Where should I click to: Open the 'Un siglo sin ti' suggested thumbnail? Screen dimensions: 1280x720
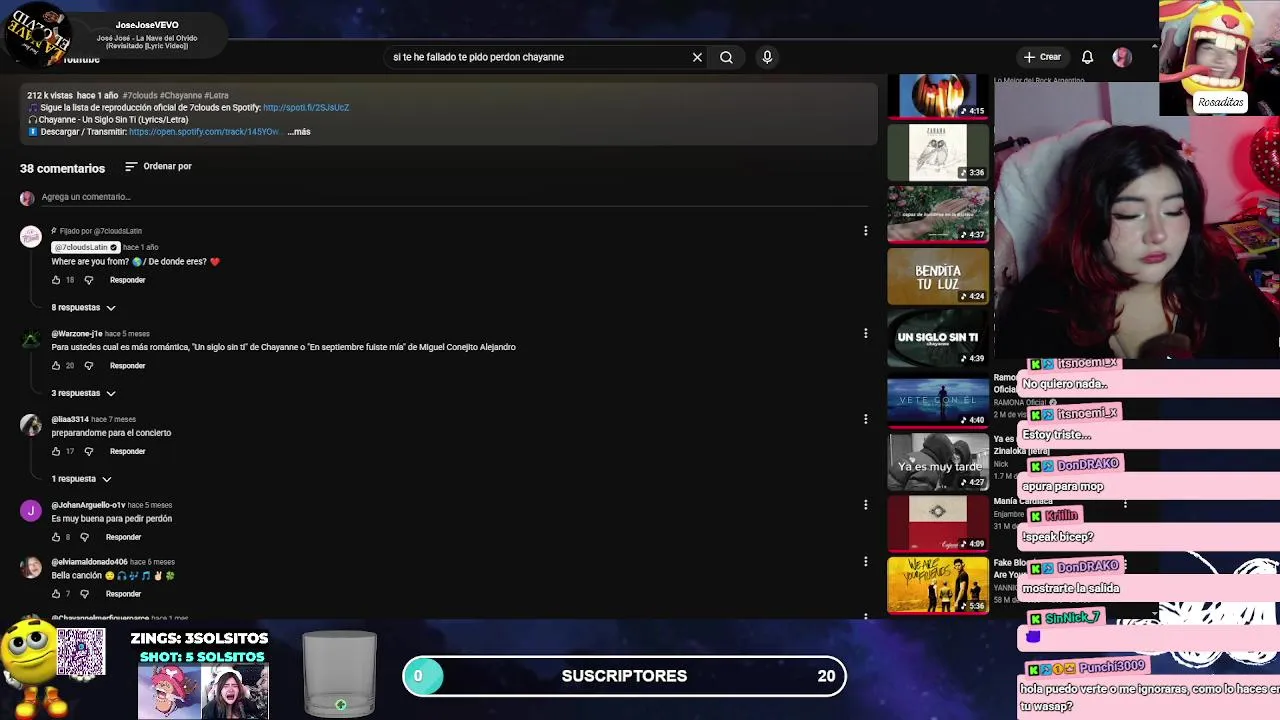pos(938,338)
